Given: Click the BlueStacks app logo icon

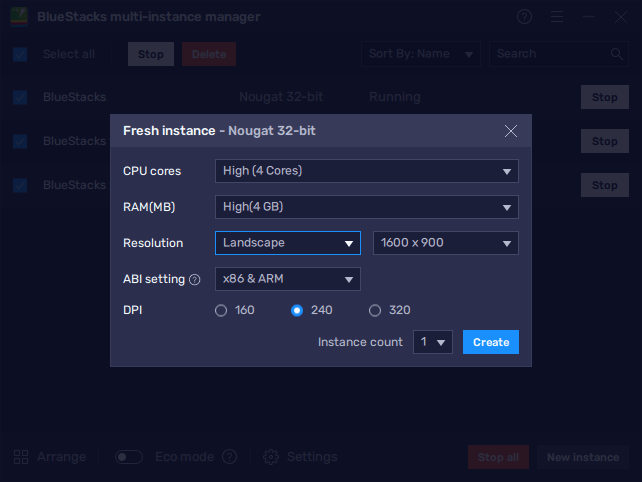Looking at the screenshot, I should 19,17.
